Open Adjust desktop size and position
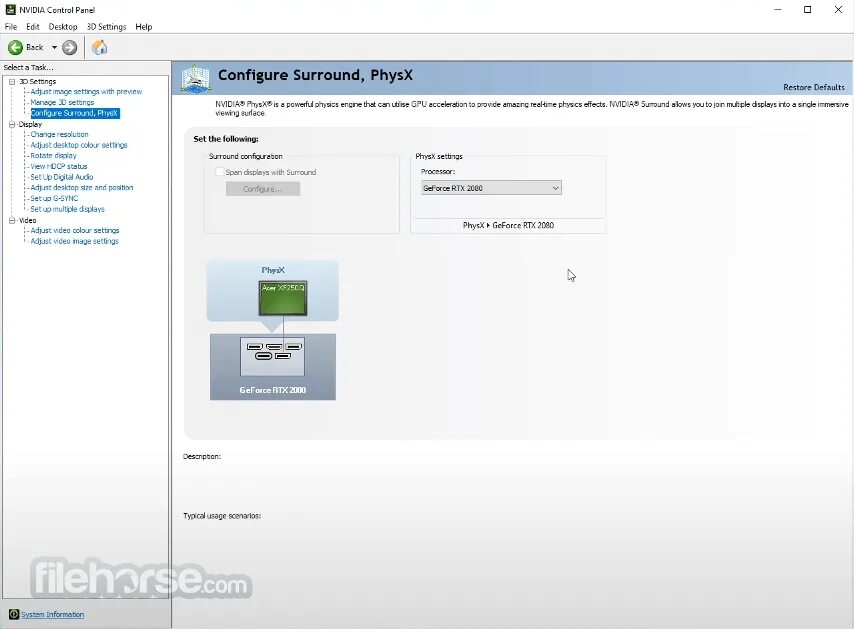This screenshot has height=629, width=854. [x=82, y=187]
